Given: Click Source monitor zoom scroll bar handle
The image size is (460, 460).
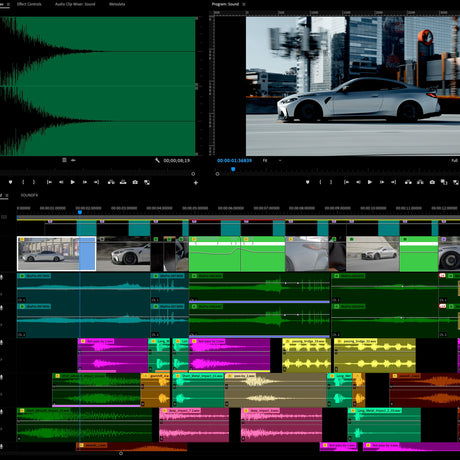Looking at the screenshot, I should [193, 174].
